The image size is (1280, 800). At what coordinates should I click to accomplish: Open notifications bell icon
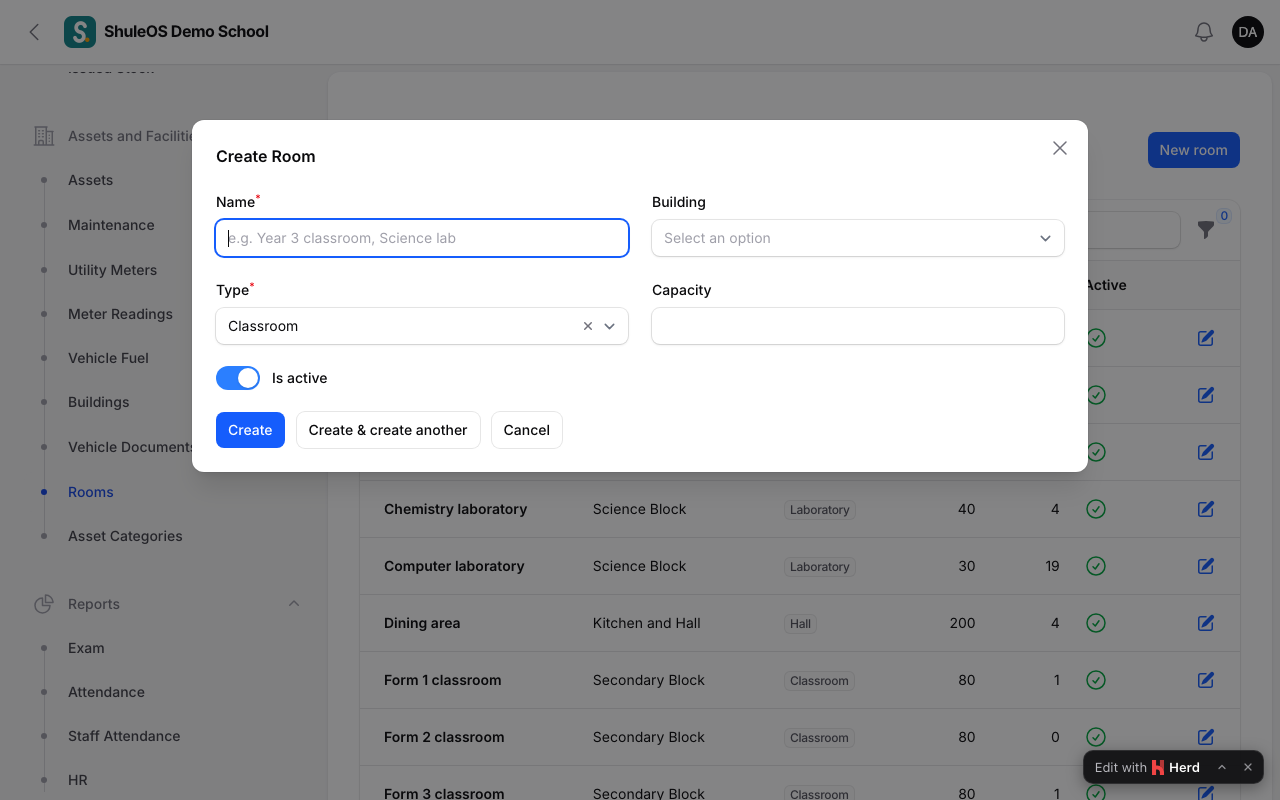1204,32
